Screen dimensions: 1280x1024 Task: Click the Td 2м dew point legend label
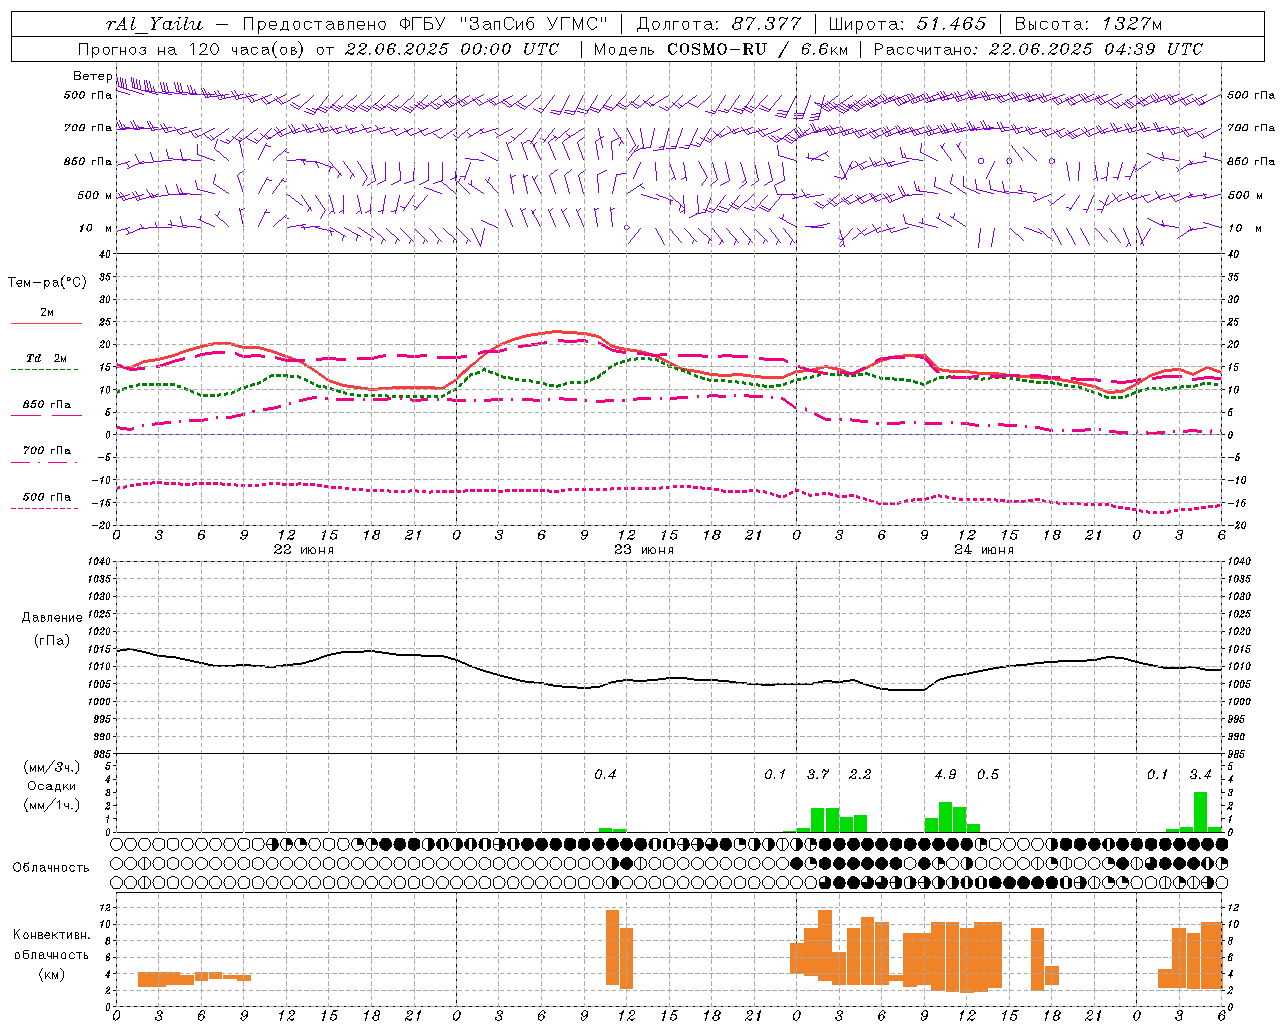point(47,358)
